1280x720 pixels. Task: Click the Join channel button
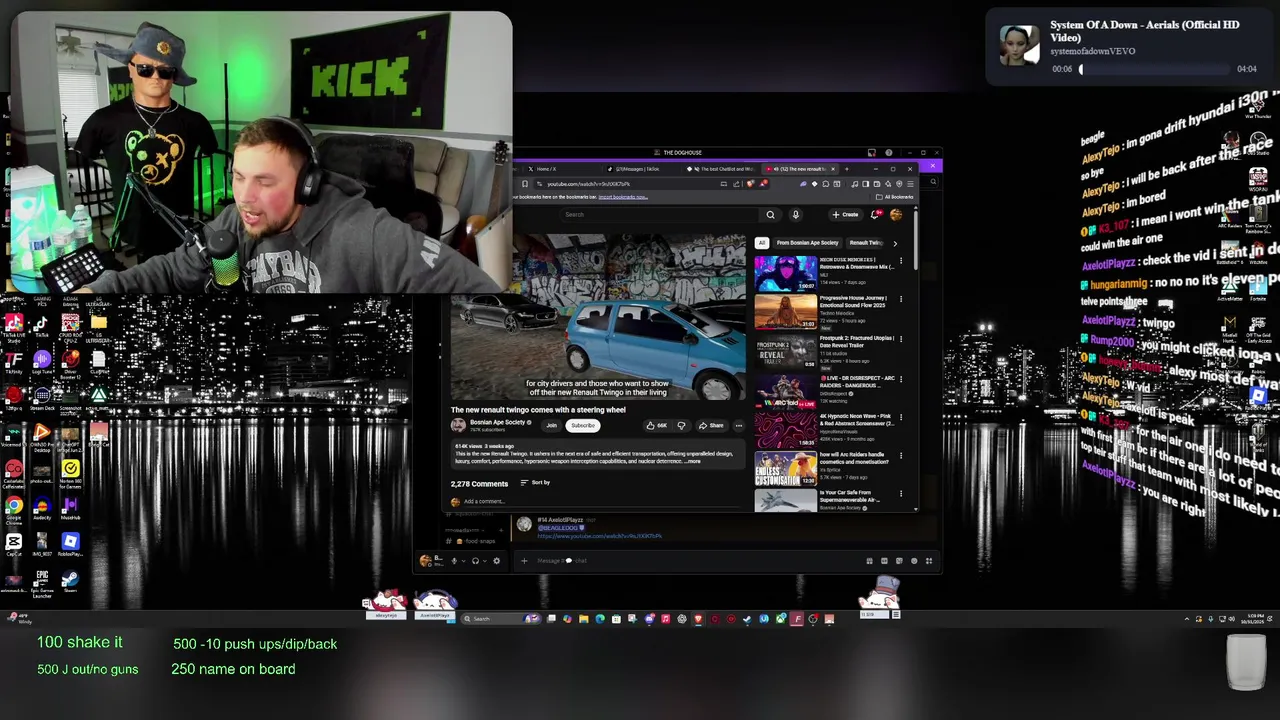[x=551, y=425]
